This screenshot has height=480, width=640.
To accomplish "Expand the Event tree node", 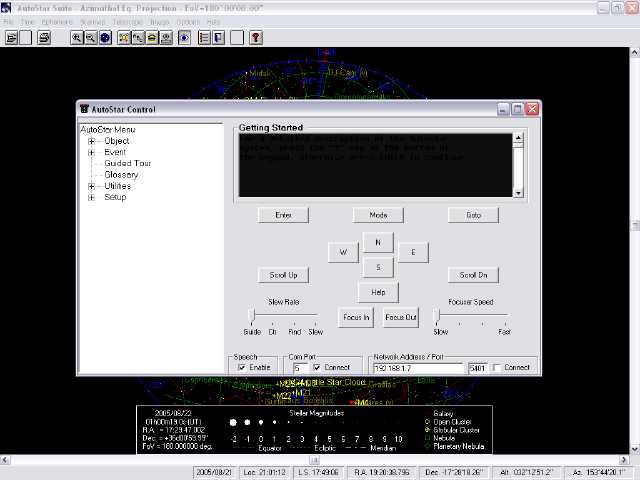I will click(91, 152).
